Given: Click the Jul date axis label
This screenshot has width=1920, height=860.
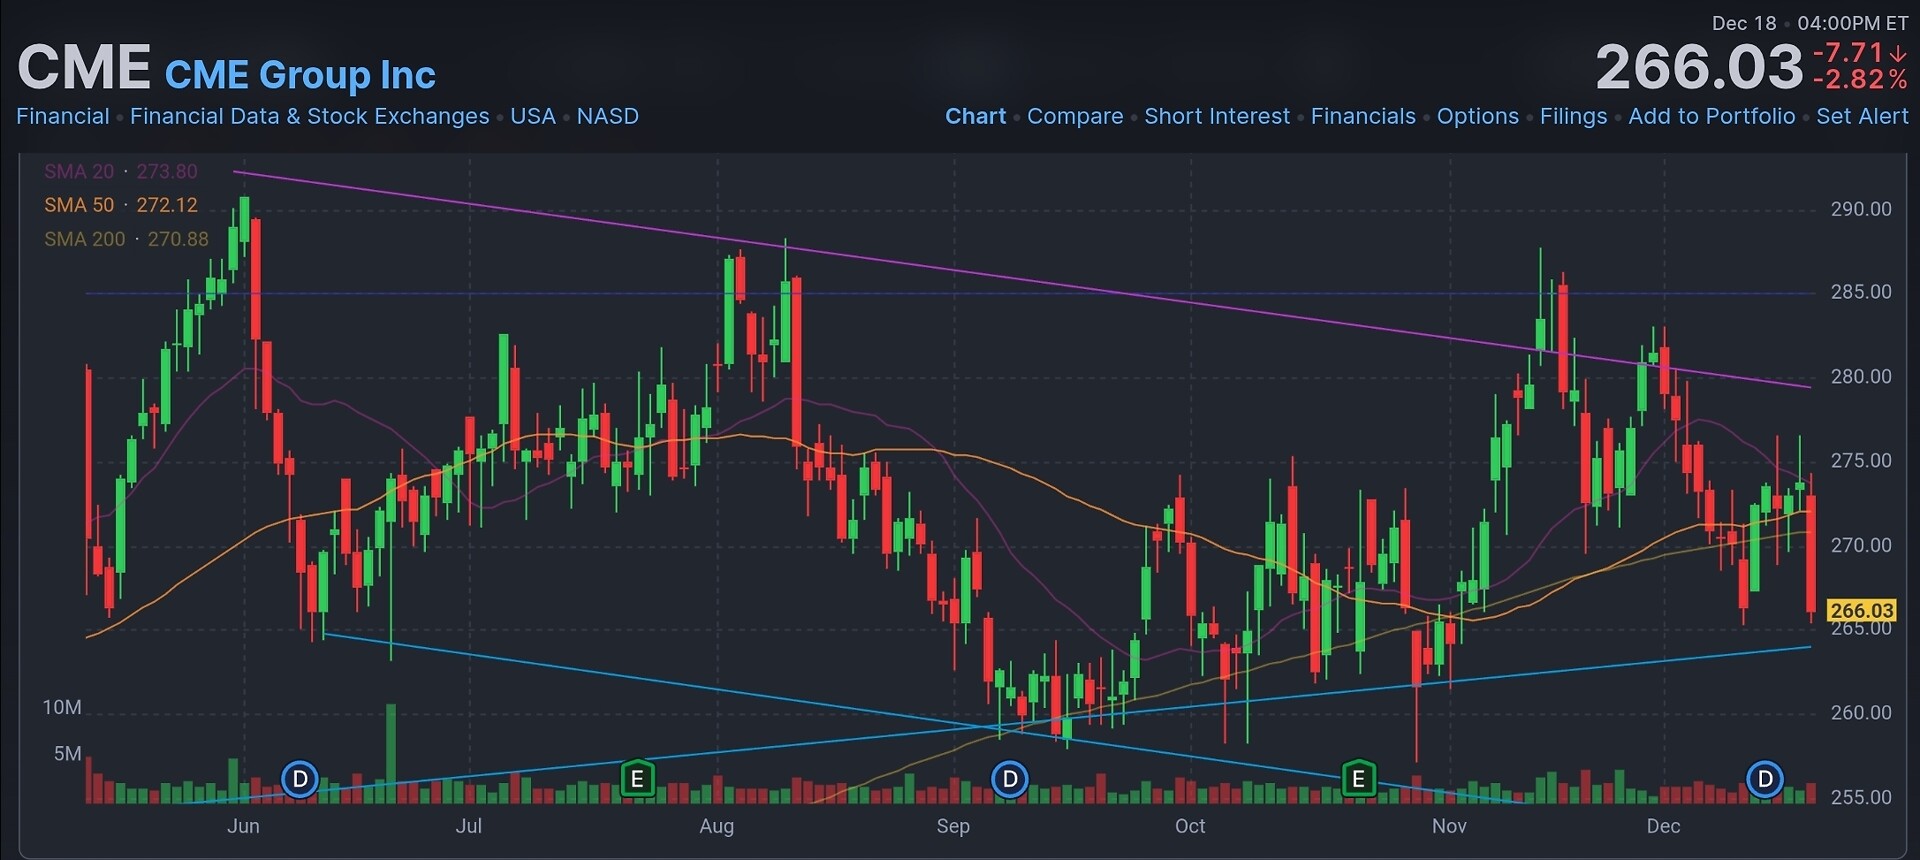Looking at the screenshot, I should coord(468,826).
